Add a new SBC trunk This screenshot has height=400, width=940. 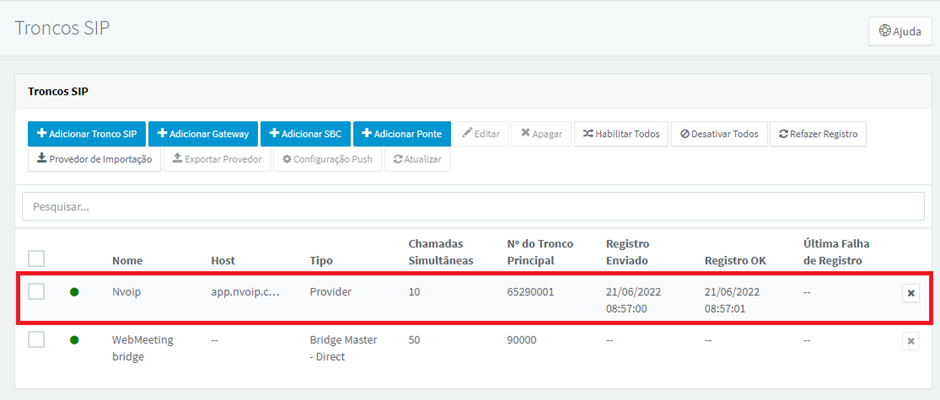(305, 134)
